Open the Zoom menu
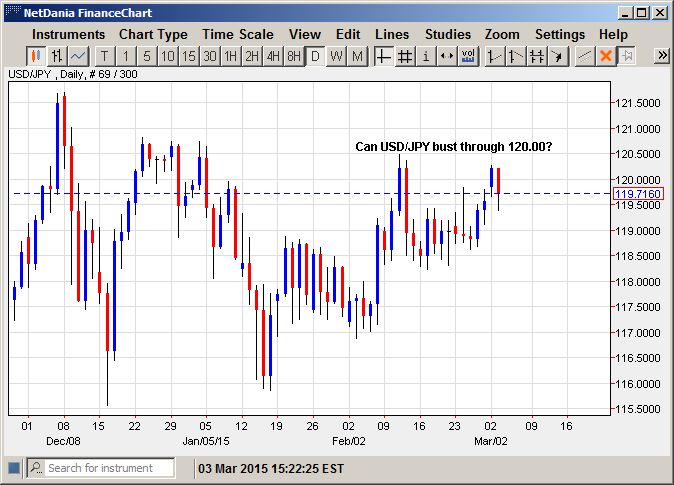This screenshot has height=485, width=674. (502, 34)
